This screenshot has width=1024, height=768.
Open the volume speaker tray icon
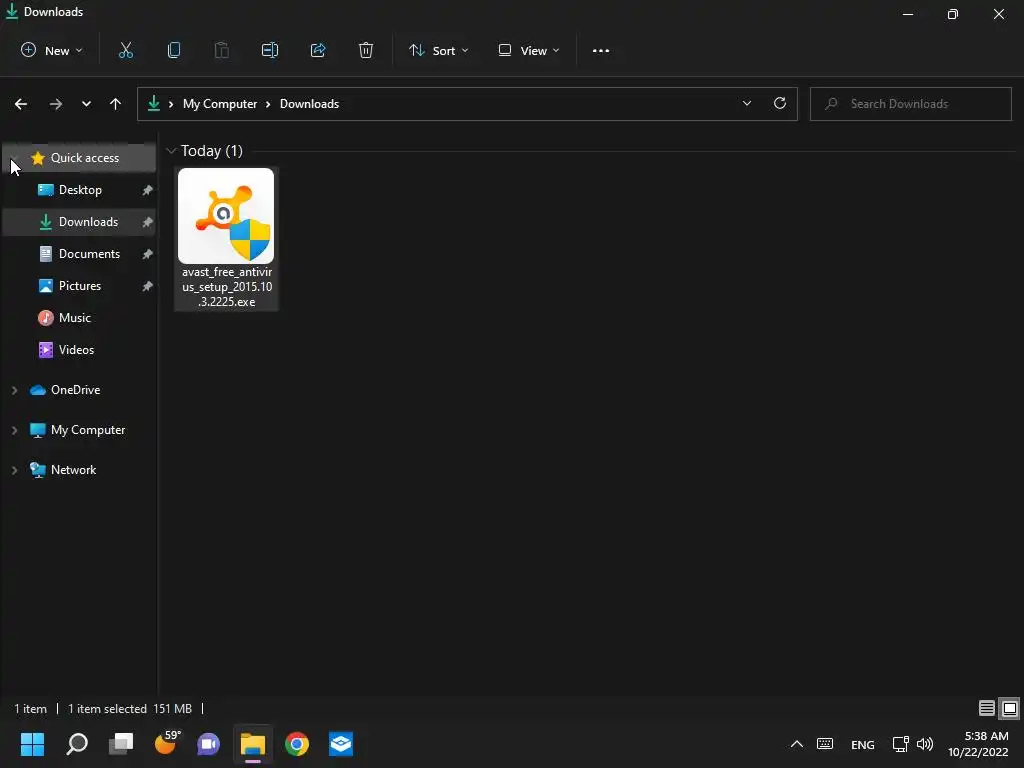point(925,744)
